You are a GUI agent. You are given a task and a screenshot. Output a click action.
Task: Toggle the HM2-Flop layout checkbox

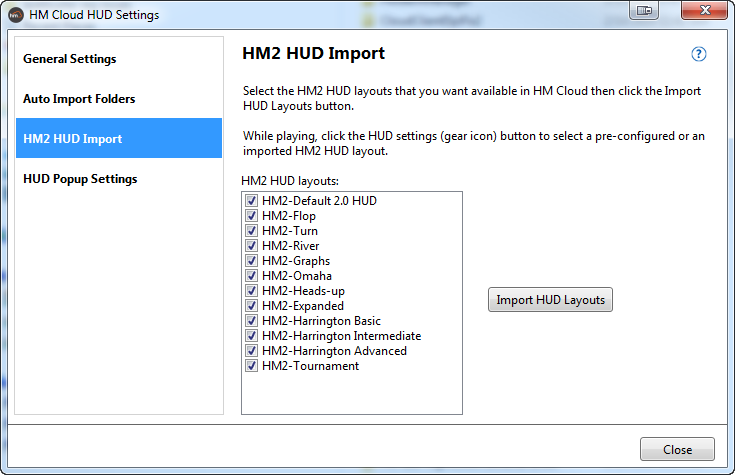click(x=251, y=216)
